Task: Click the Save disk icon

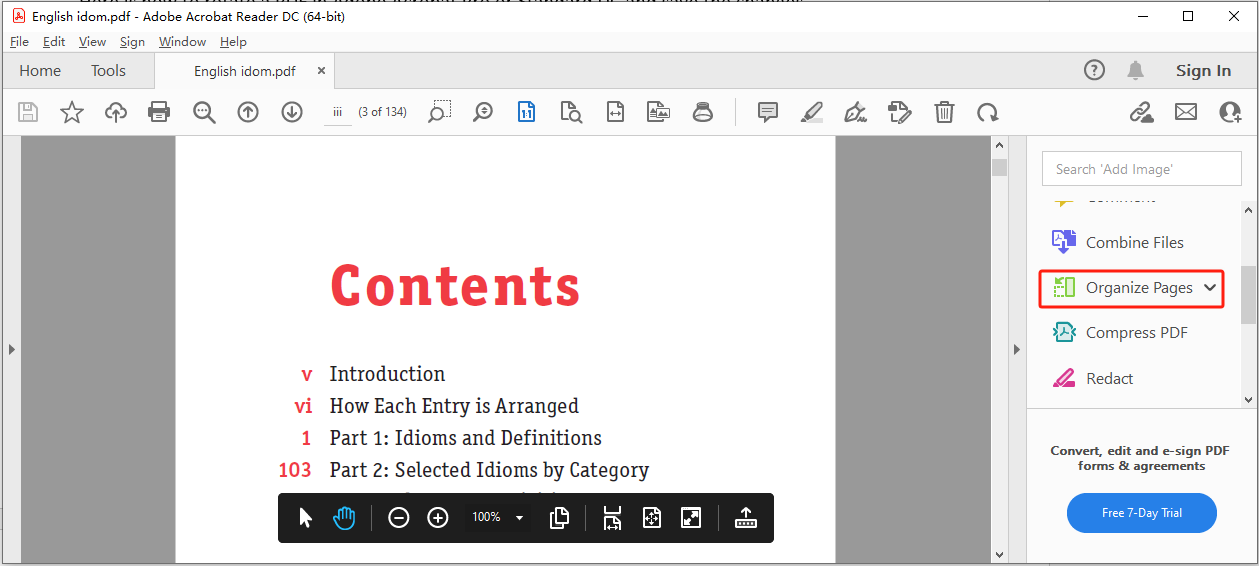Action: [x=28, y=112]
